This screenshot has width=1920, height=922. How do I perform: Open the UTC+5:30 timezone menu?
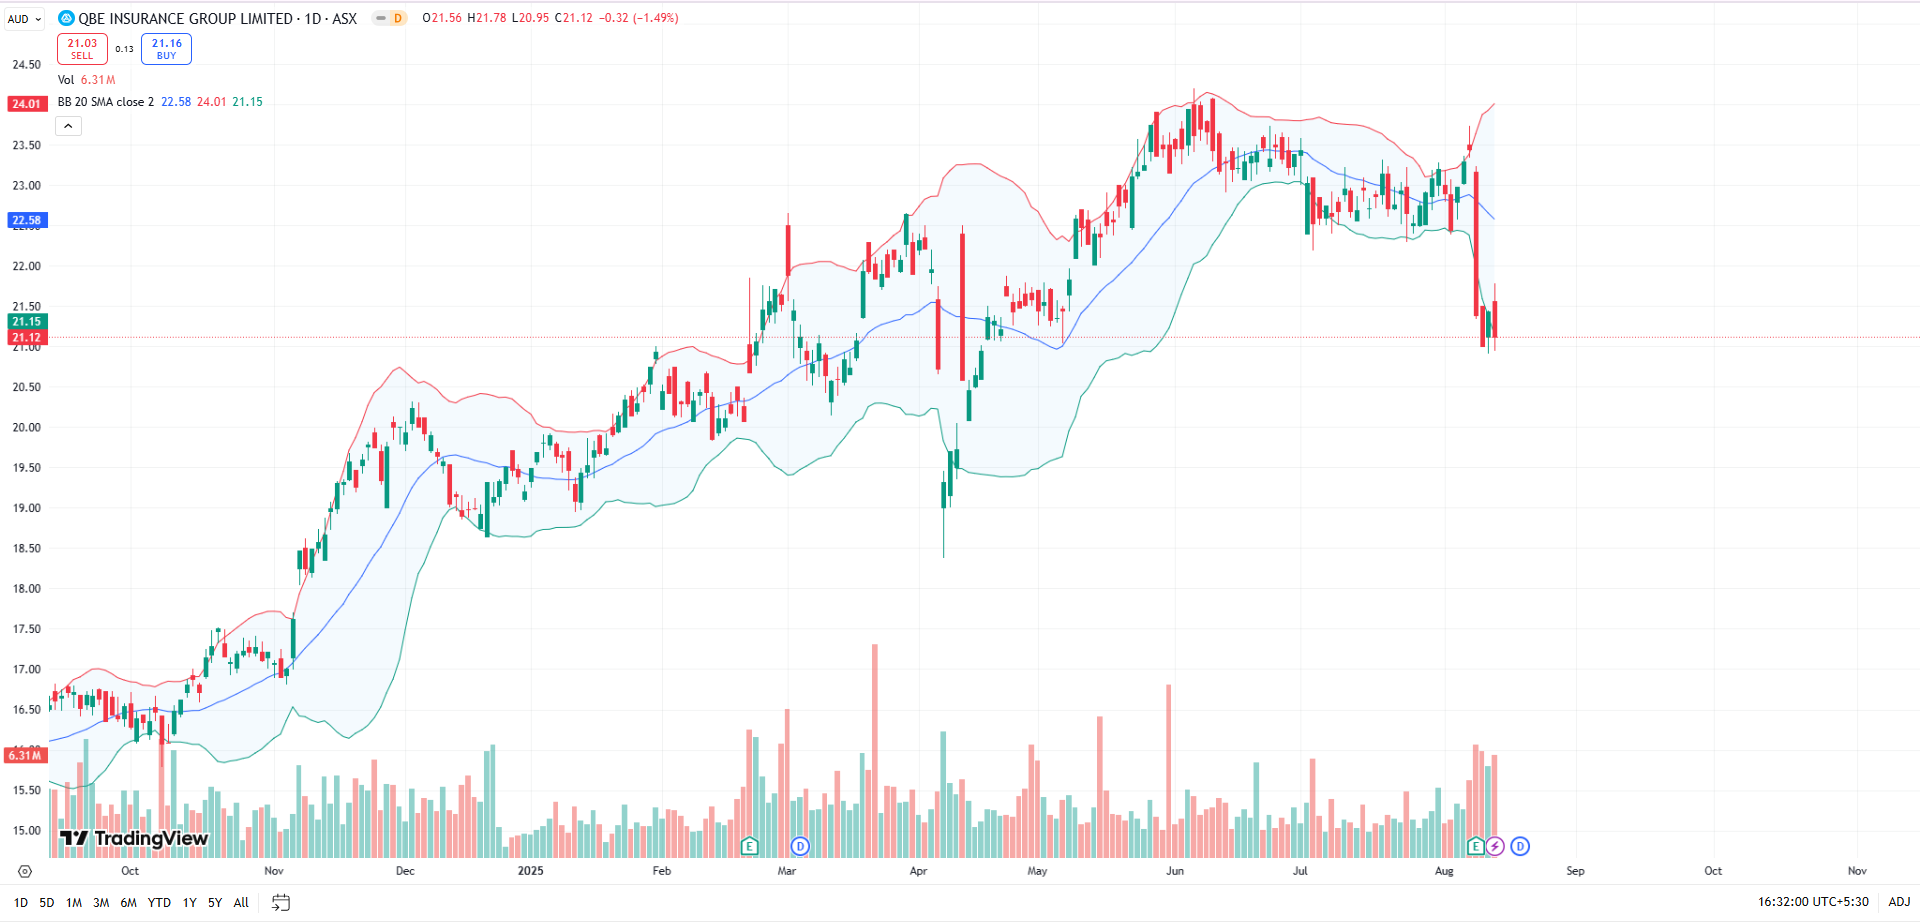click(1813, 901)
